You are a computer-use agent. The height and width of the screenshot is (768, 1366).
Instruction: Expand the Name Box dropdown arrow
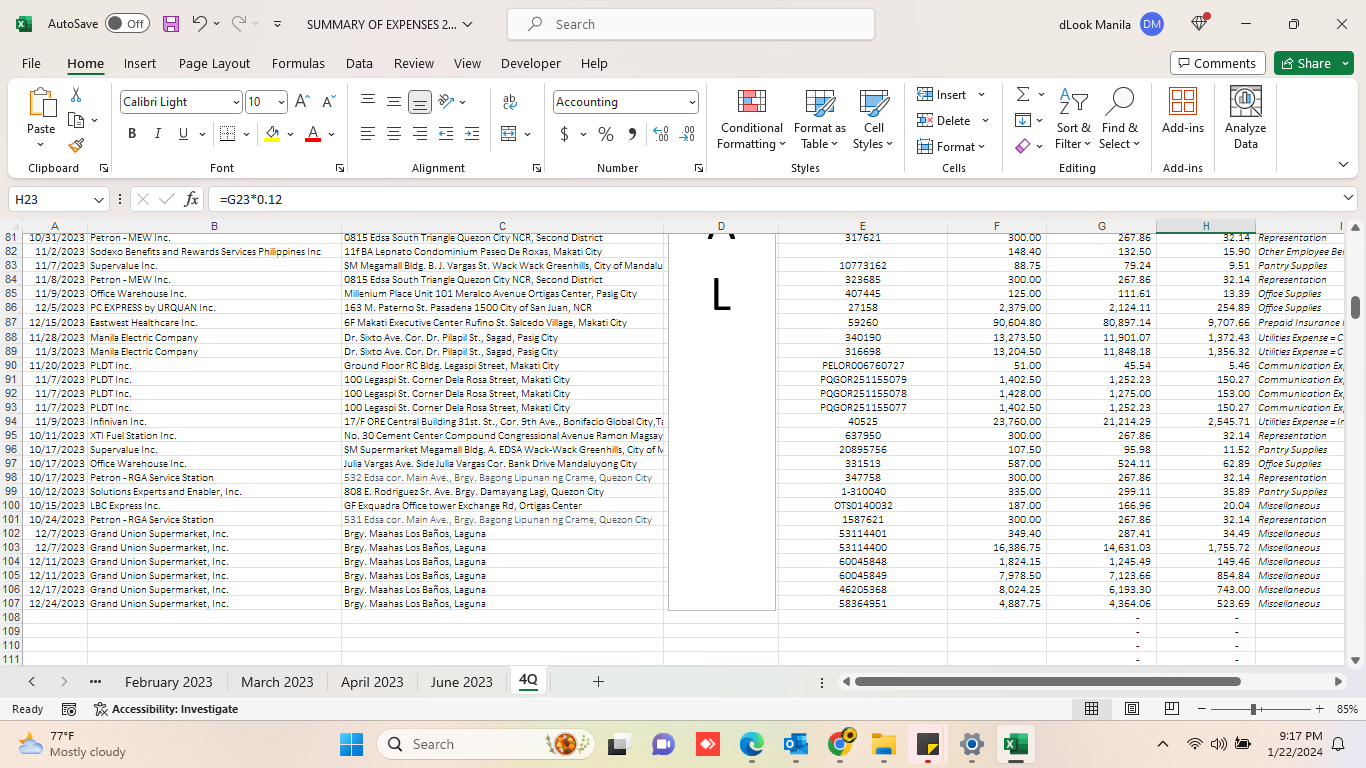98,199
